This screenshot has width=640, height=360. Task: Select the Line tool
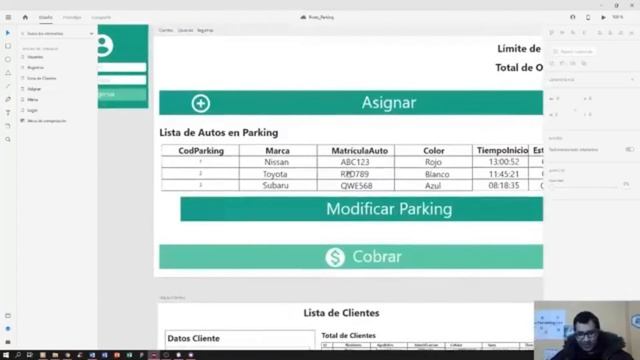(x=8, y=86)
